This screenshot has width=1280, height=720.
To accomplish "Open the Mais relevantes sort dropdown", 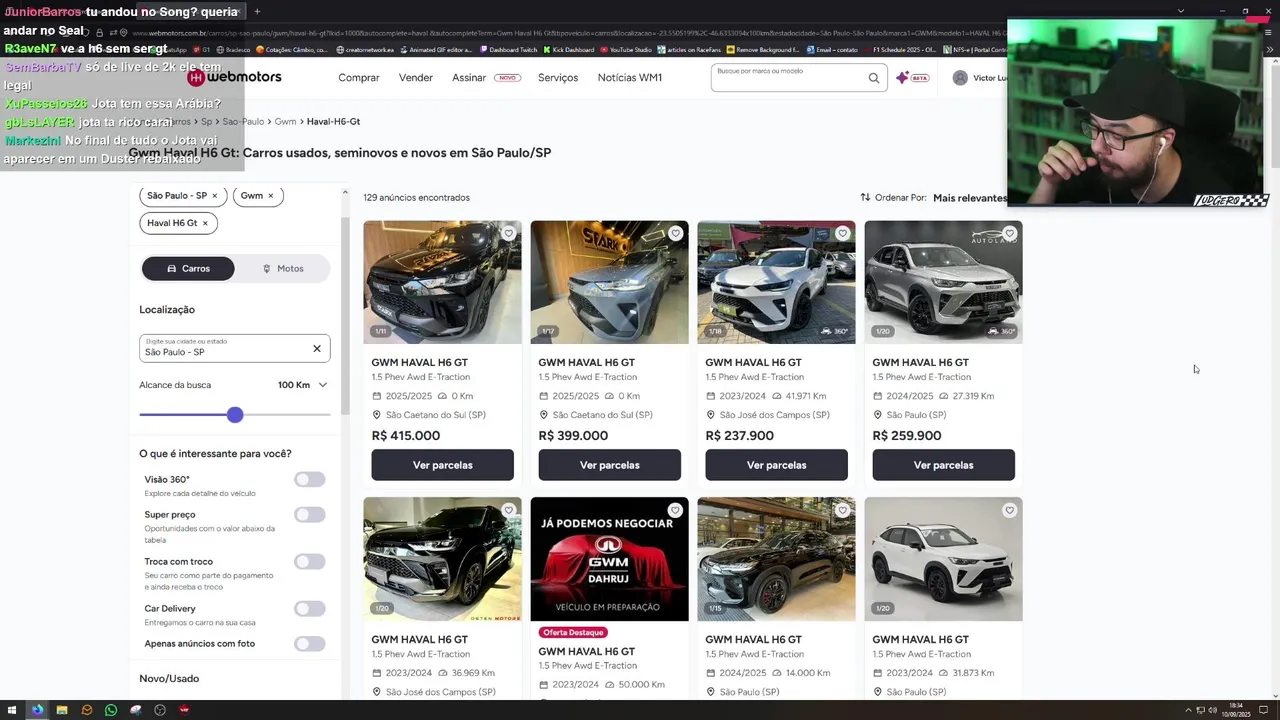I will pos(969,198).
